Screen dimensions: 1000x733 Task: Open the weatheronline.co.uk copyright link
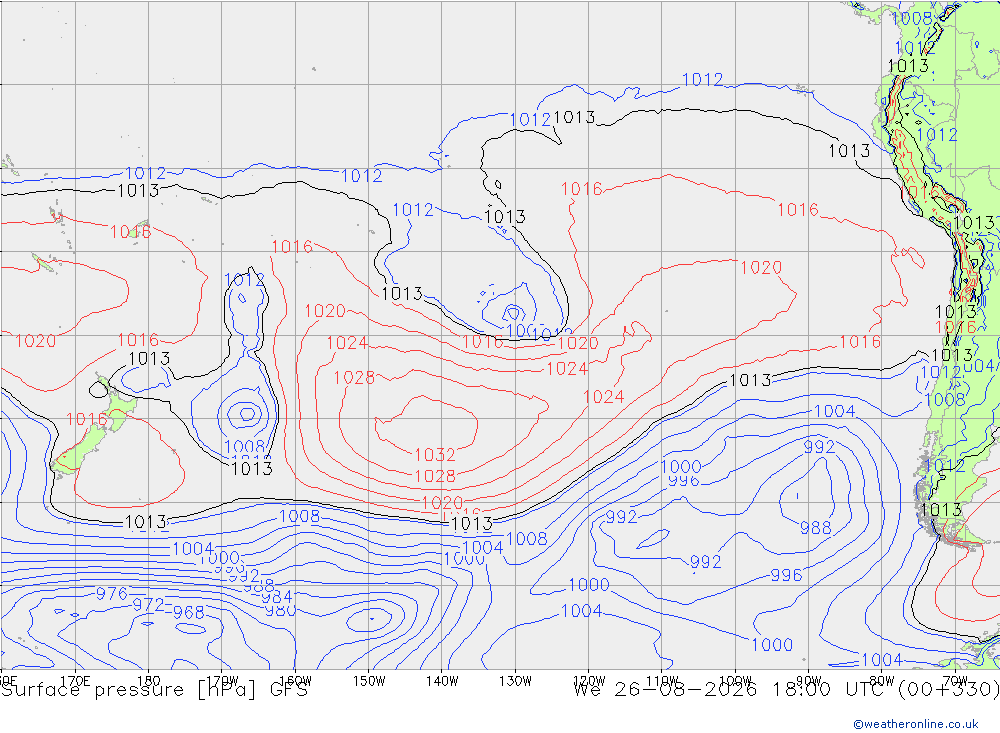(x=916, y=724)
